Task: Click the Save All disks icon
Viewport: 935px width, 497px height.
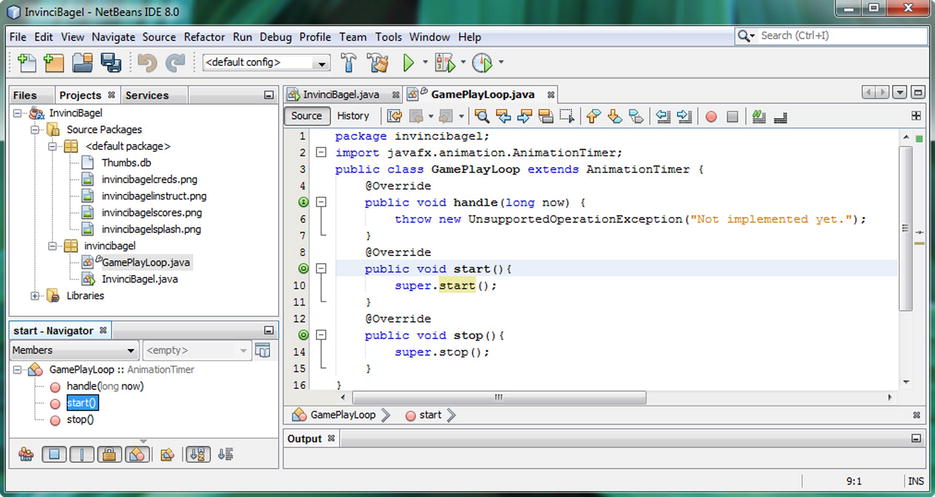Action: (x=111, y=62)
